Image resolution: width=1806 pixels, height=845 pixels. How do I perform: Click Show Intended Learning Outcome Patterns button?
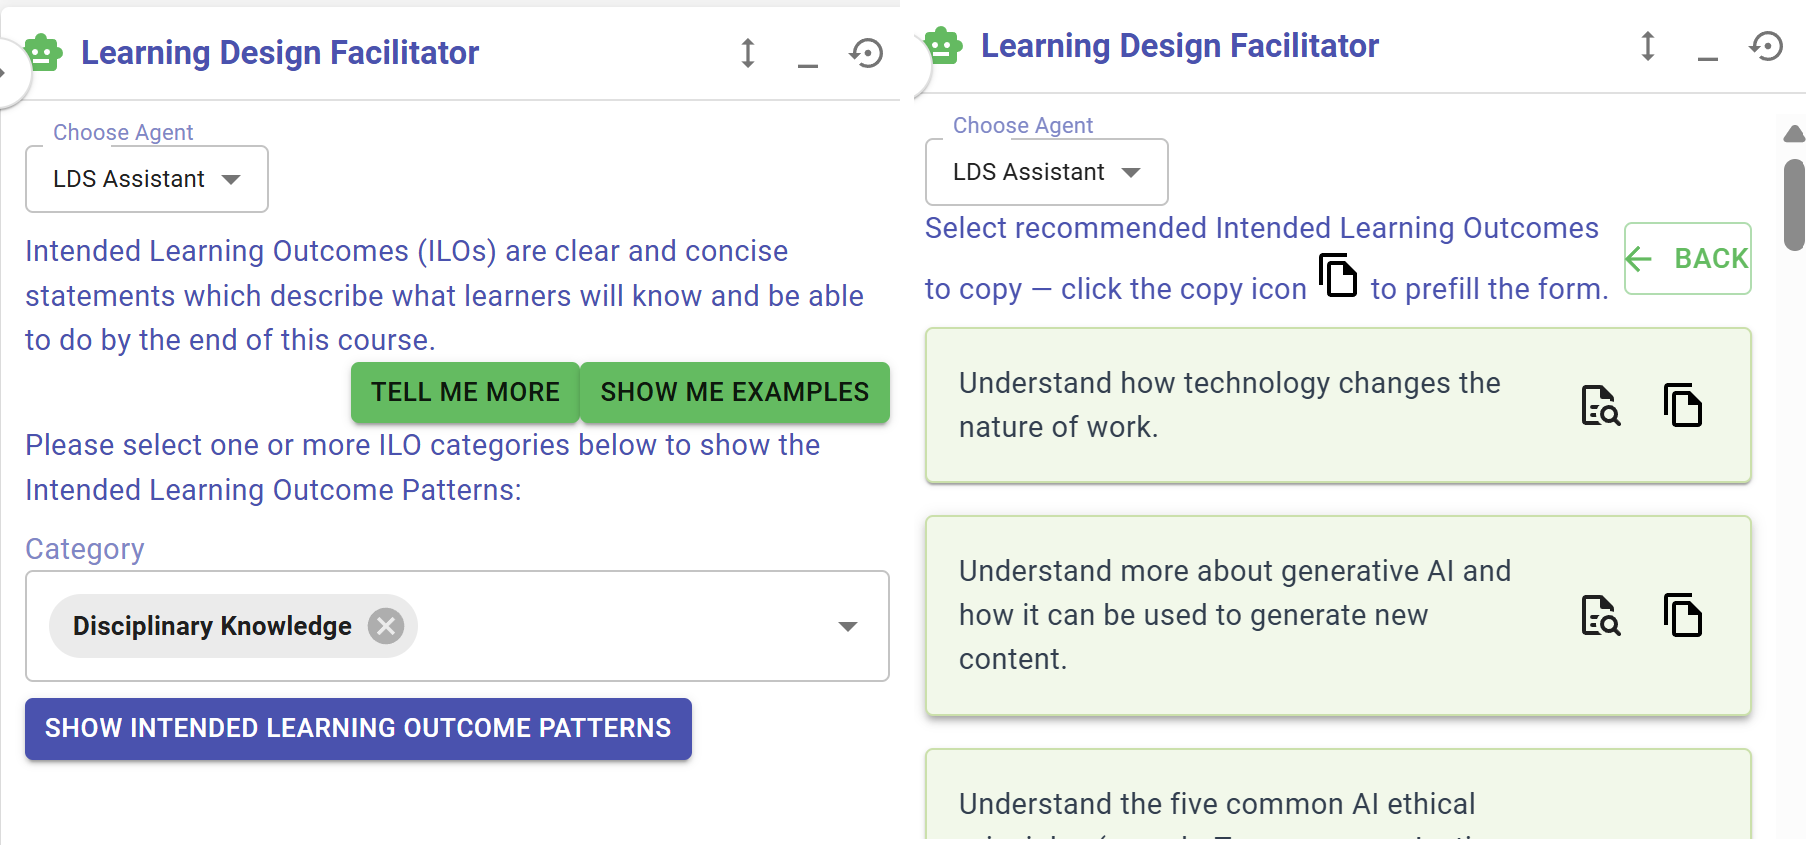click(358, 728)
